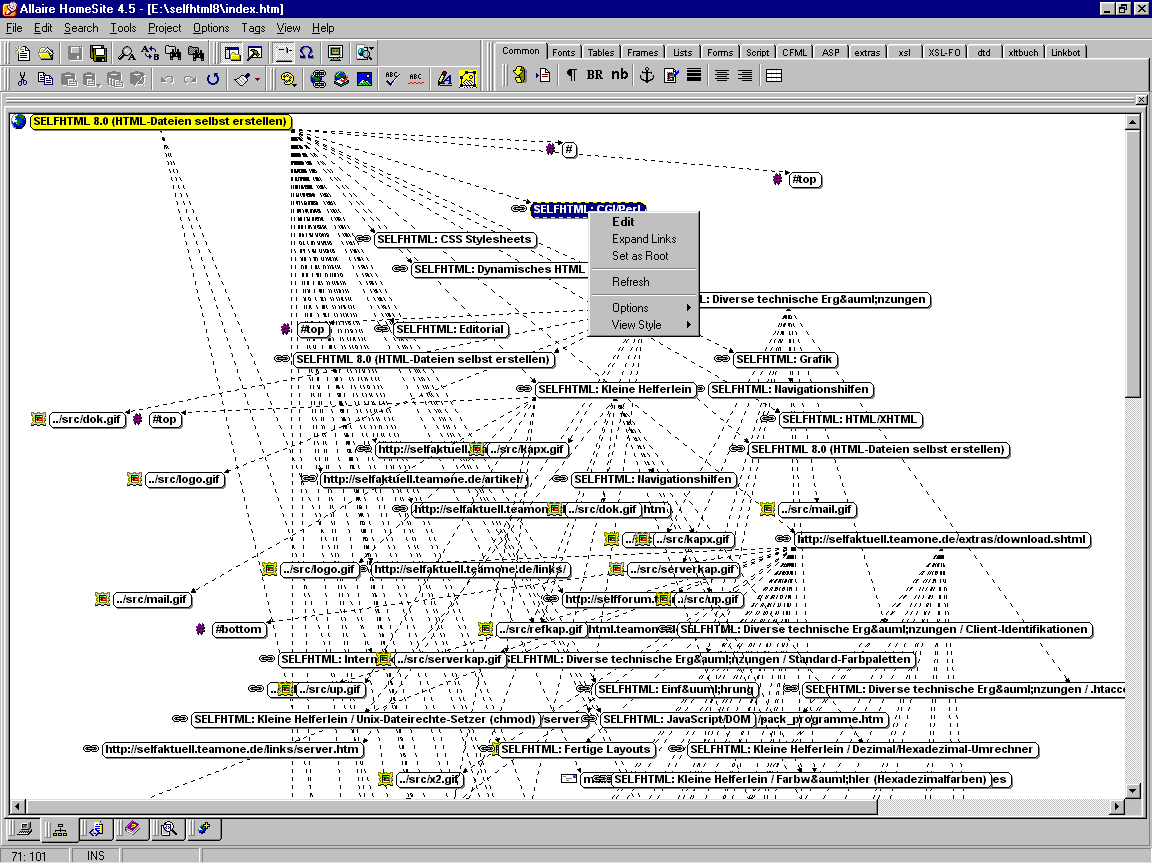Image resolution: width=1152 pixels, height=864 pixels.
Task: Insert special character with Omega icon
Action: 307,53
